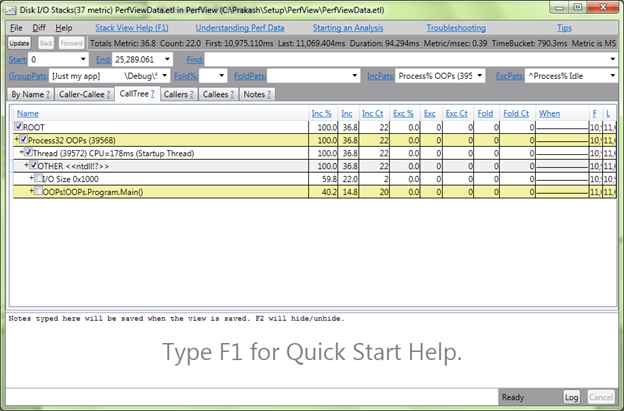Check the OOPs!OOPs.Program.Main() checkbox
This screenshot has width=624, height=411.
coord(38,191)
